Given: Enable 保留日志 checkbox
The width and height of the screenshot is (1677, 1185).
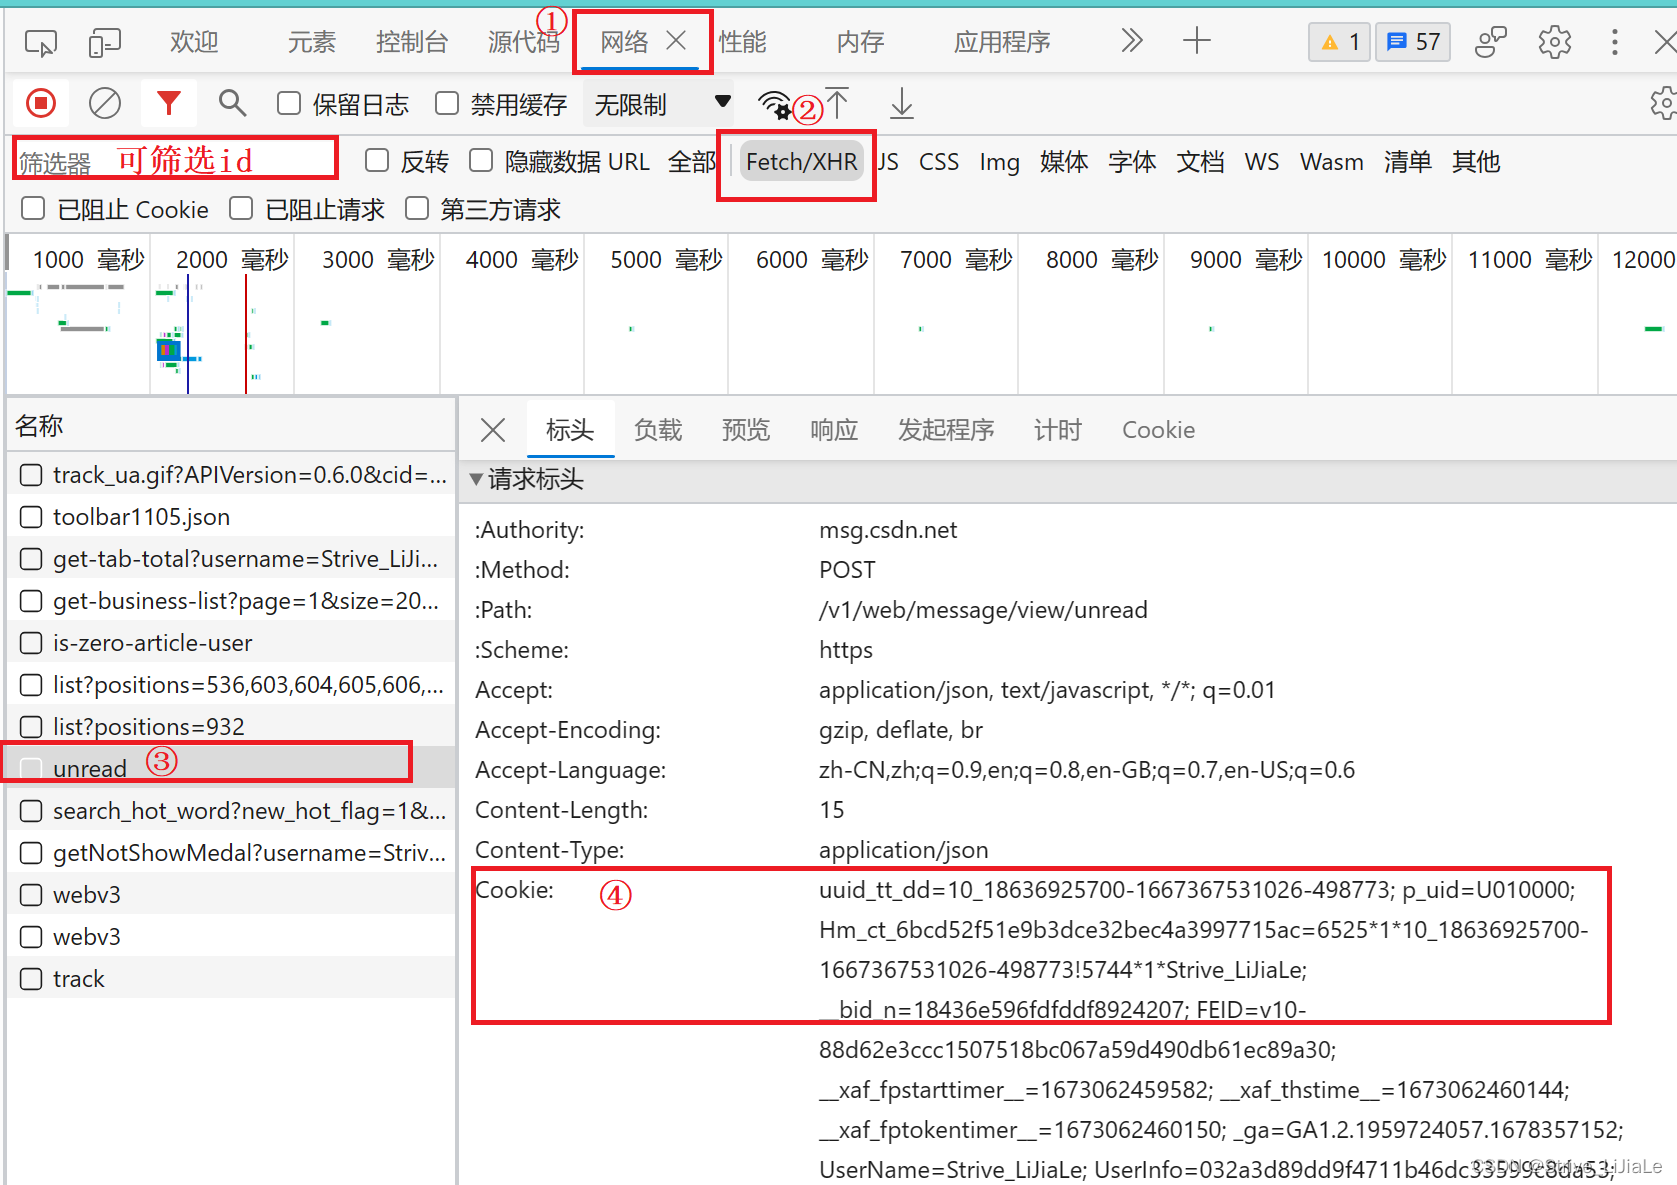Looking at the screenshot, I should pos(289,103).
